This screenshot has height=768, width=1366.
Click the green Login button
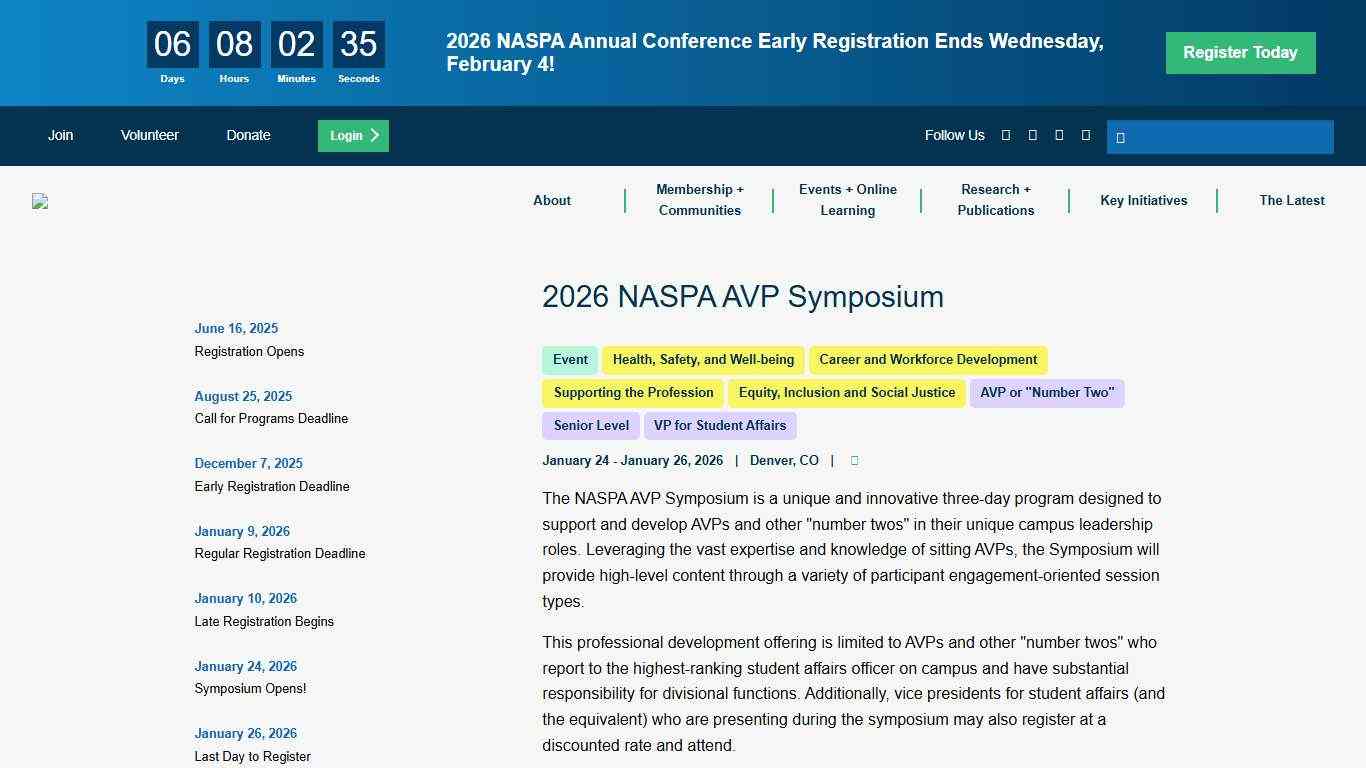point(352,135)
